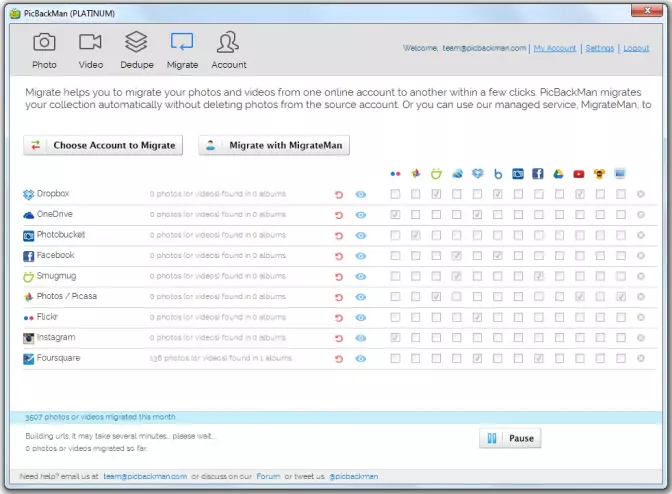Pause the migration
Screen dimensions: 672x494
coord(510,438)
